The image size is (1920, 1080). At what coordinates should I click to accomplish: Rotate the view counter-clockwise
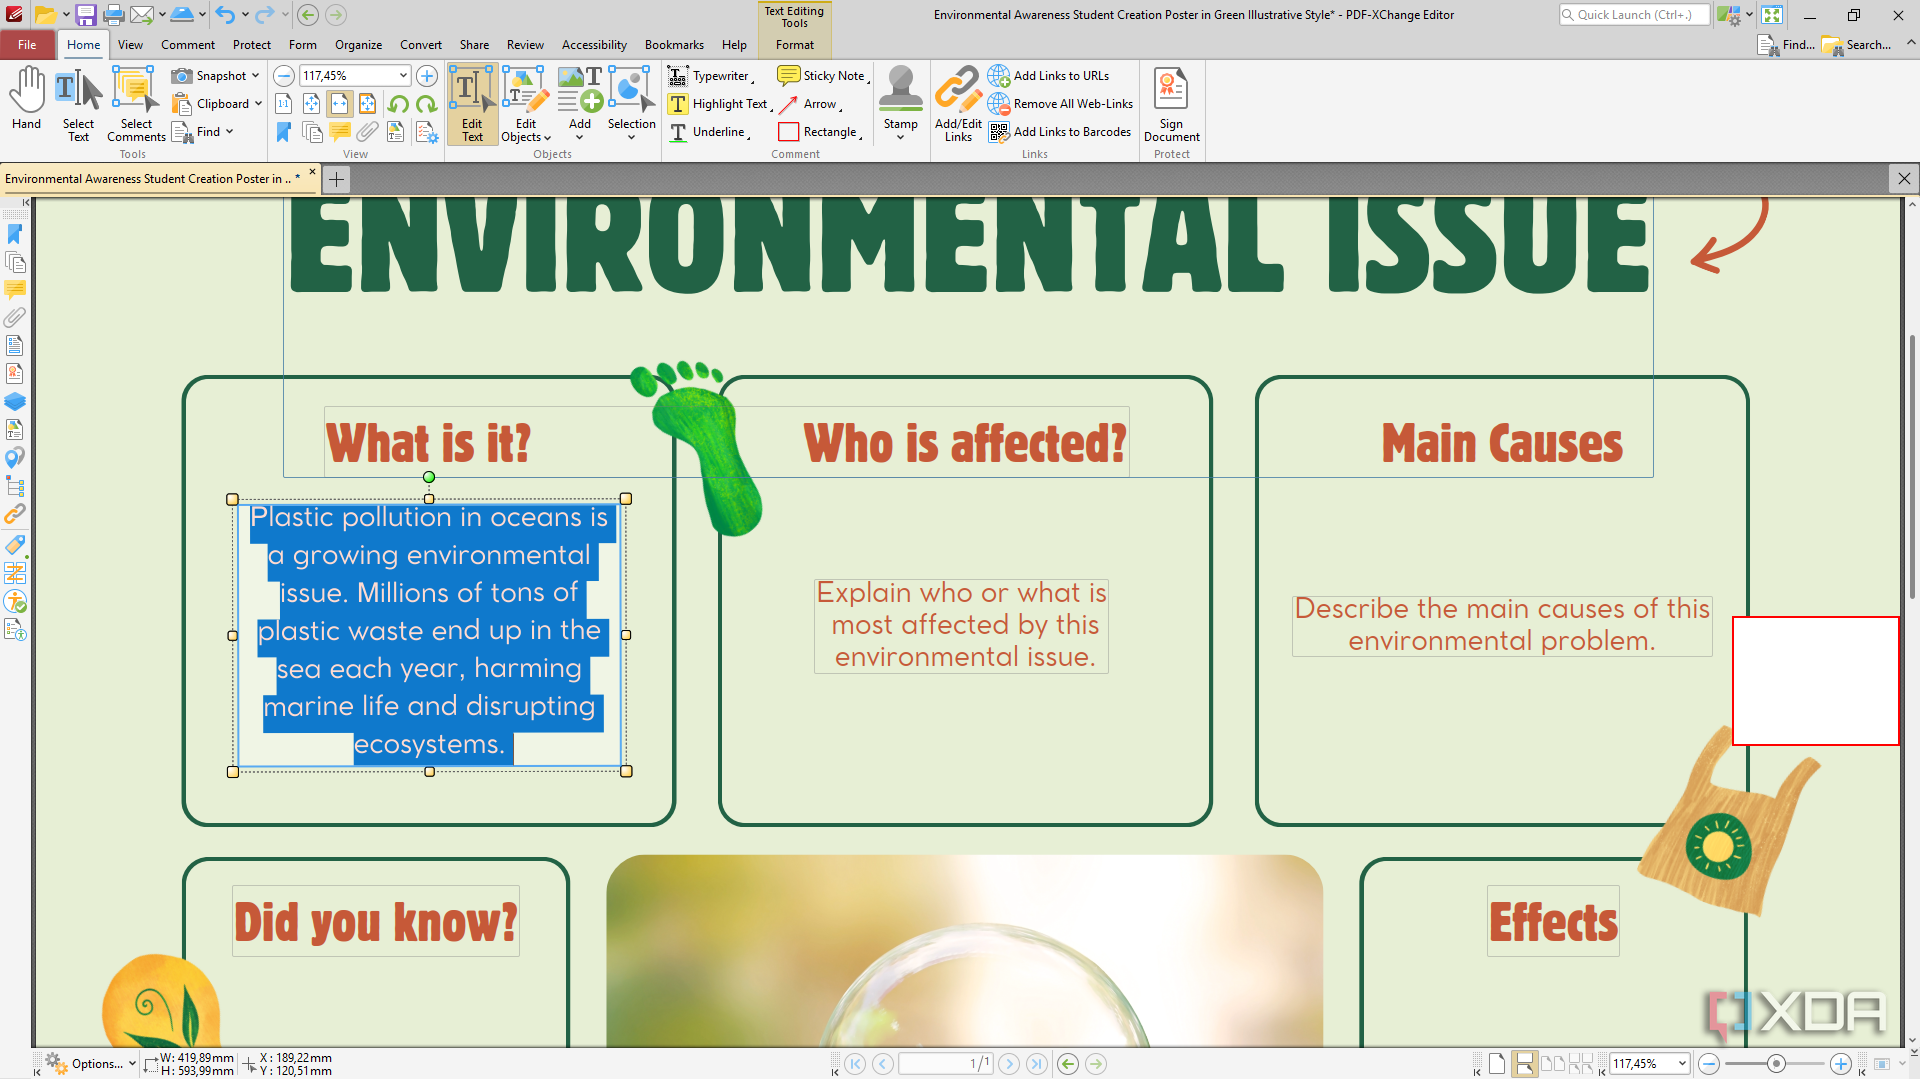[398, 104]
